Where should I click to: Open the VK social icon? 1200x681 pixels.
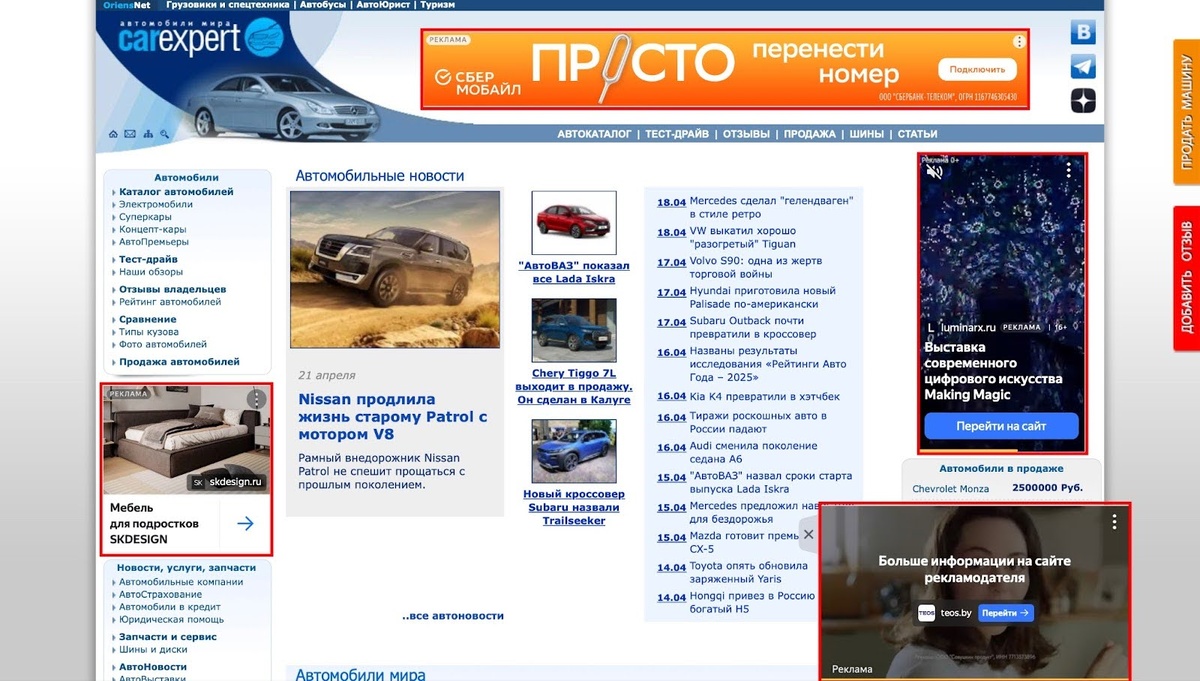click(x=1083, y=33)
